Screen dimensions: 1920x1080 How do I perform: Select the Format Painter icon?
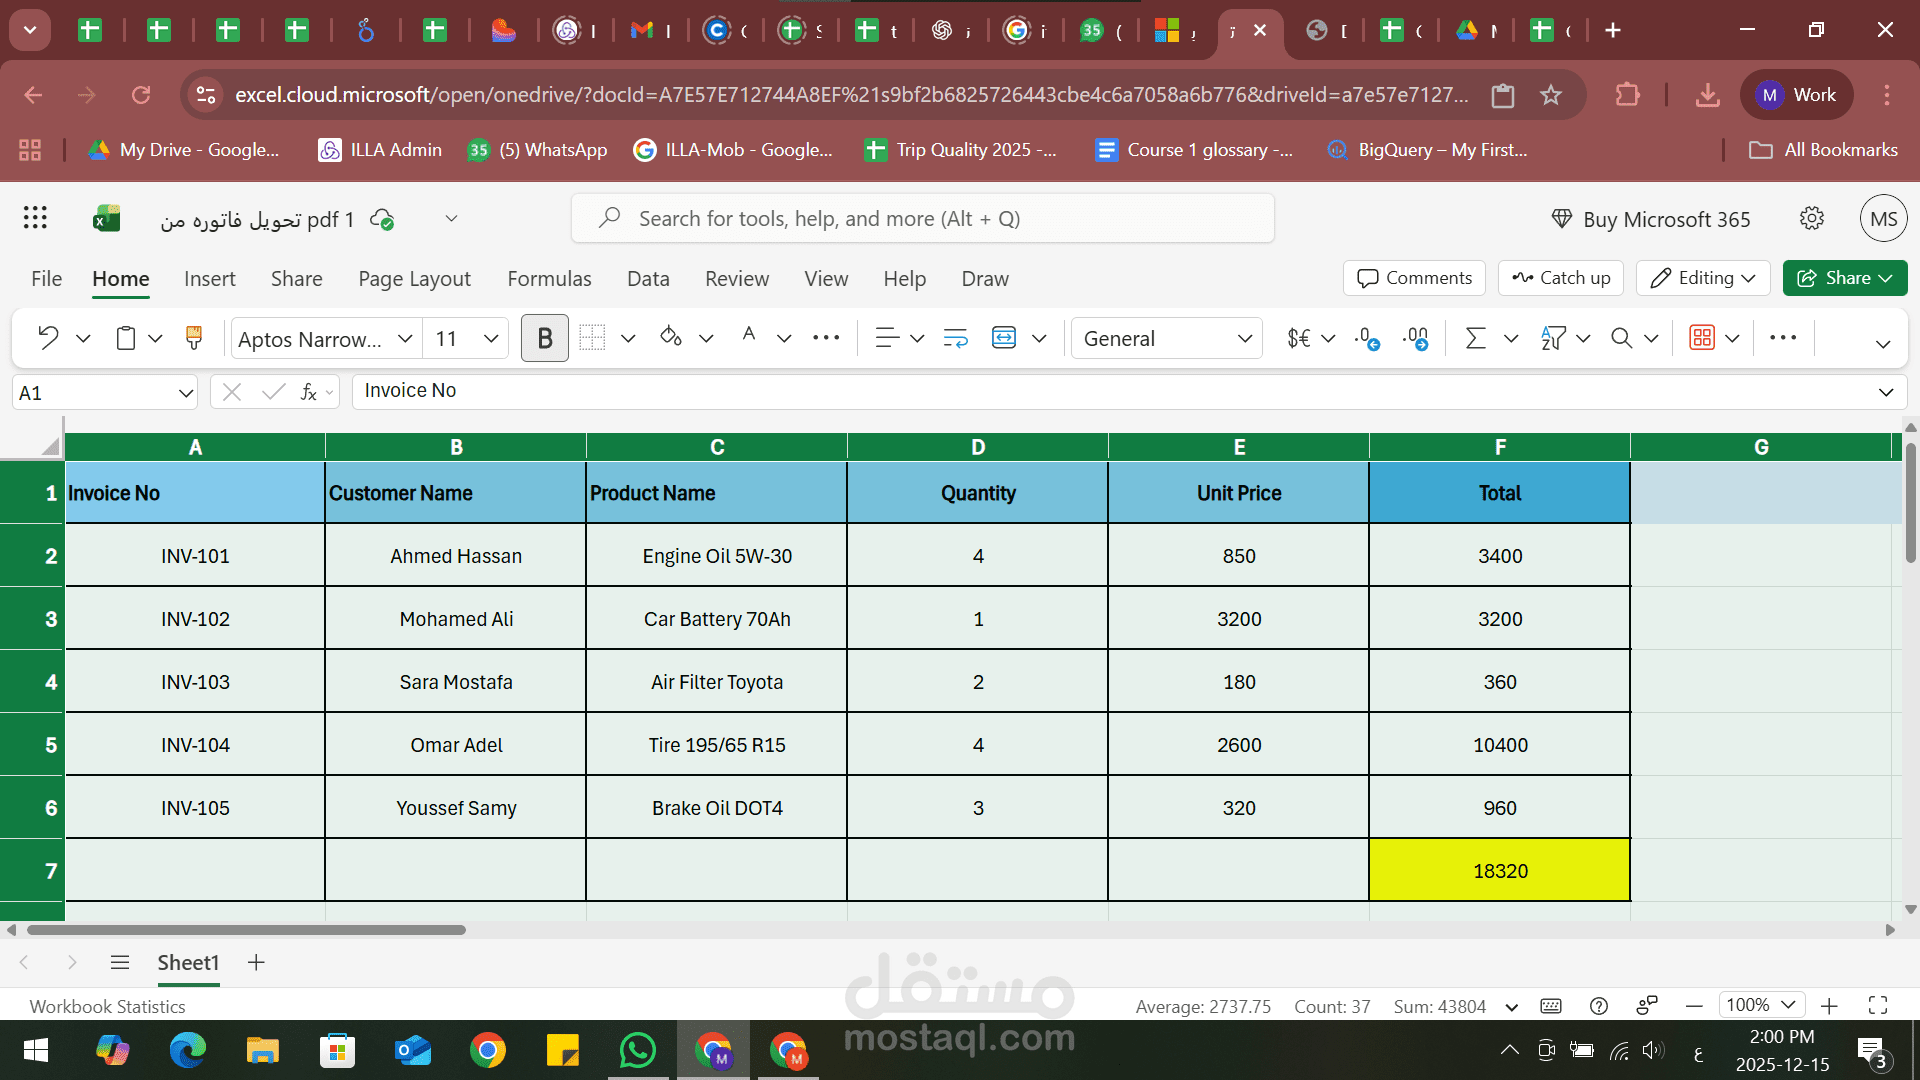click(x=194, y=338)
